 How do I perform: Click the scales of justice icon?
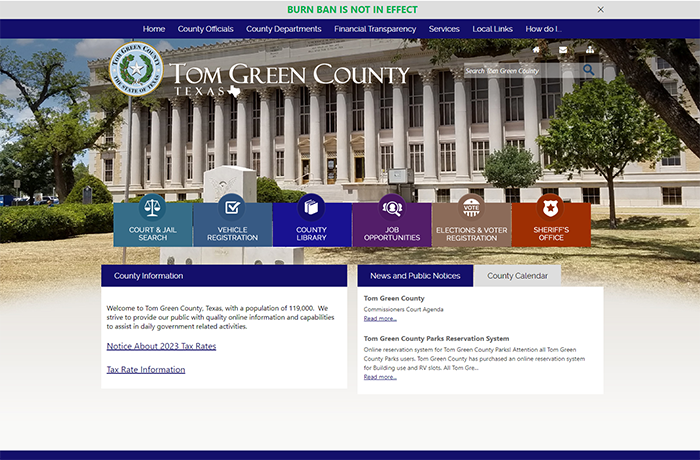(x=152, y=207)
